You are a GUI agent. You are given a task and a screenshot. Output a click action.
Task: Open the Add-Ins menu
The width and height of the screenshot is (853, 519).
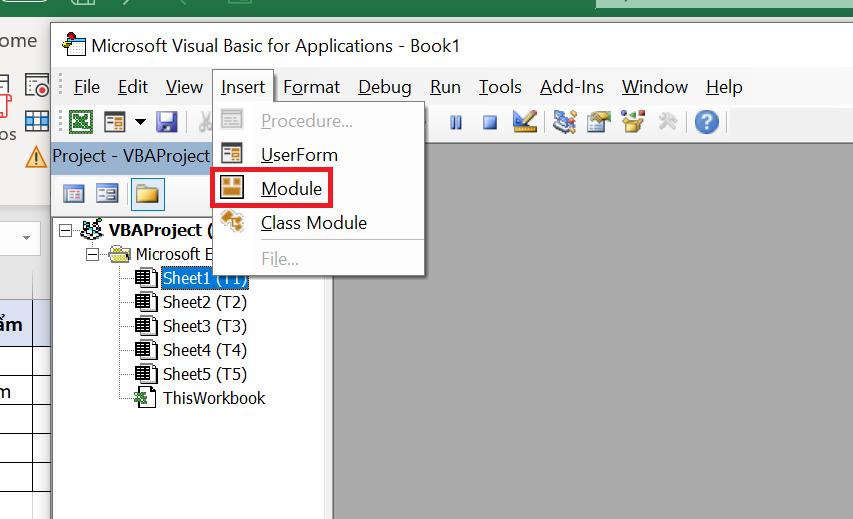[x=572, y=87]
